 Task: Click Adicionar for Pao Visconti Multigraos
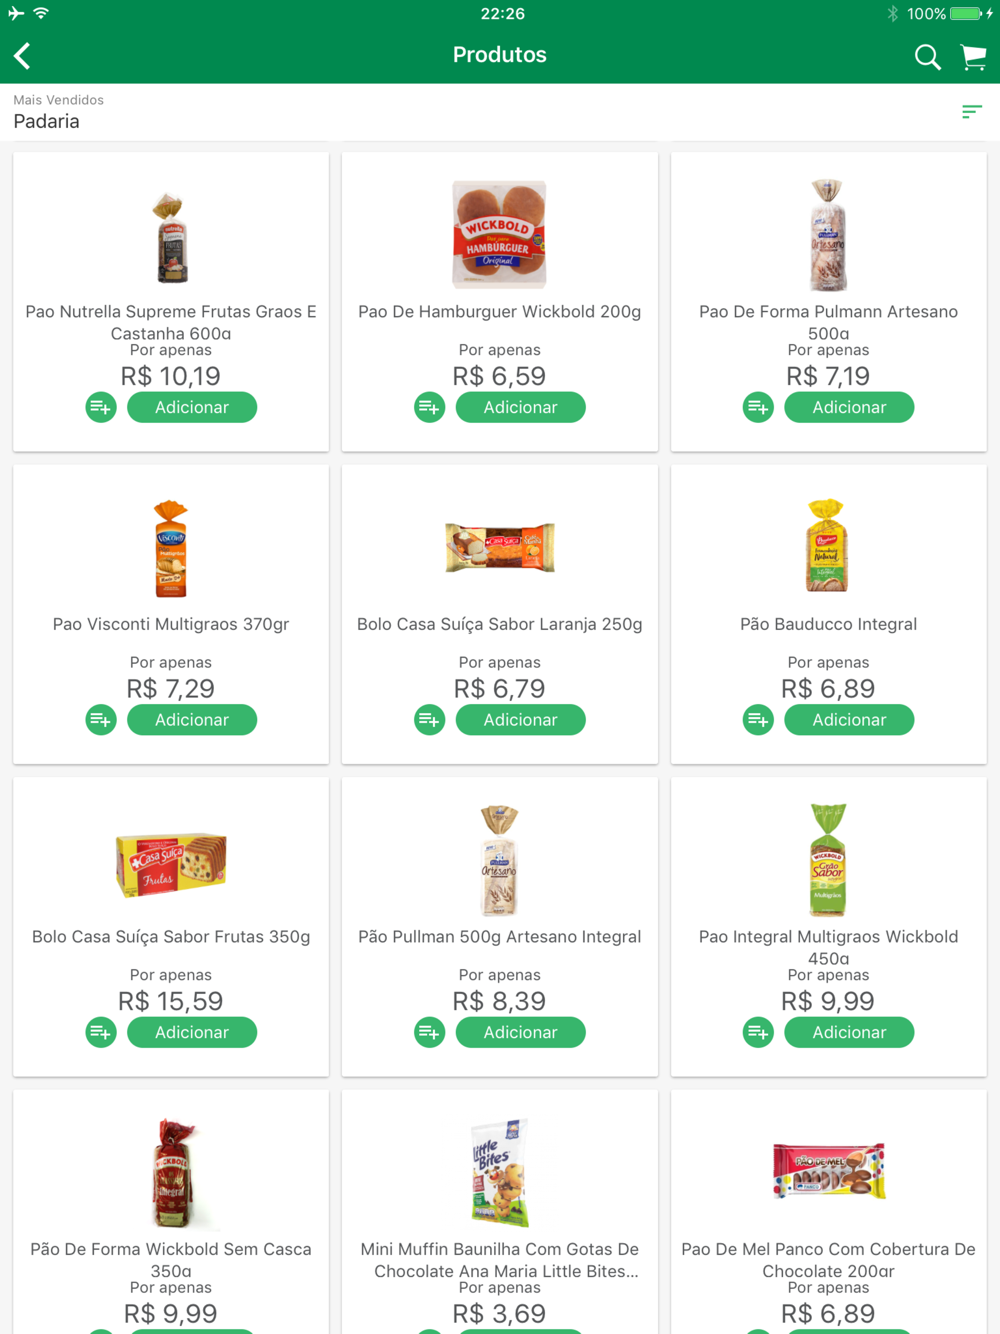(192, 720)
